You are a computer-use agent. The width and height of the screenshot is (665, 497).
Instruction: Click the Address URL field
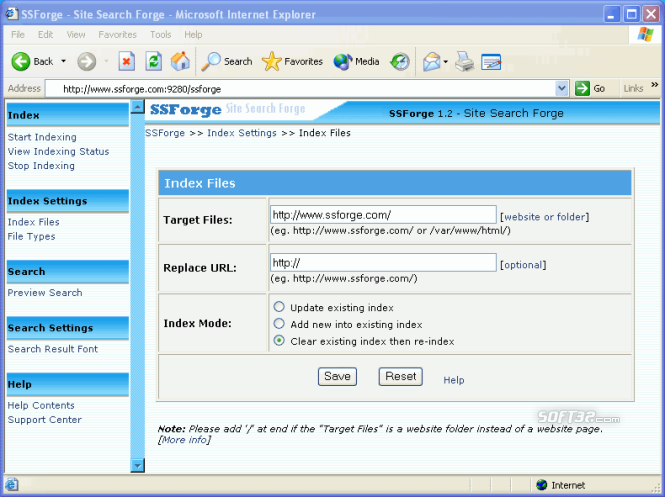tap(300, 89)
